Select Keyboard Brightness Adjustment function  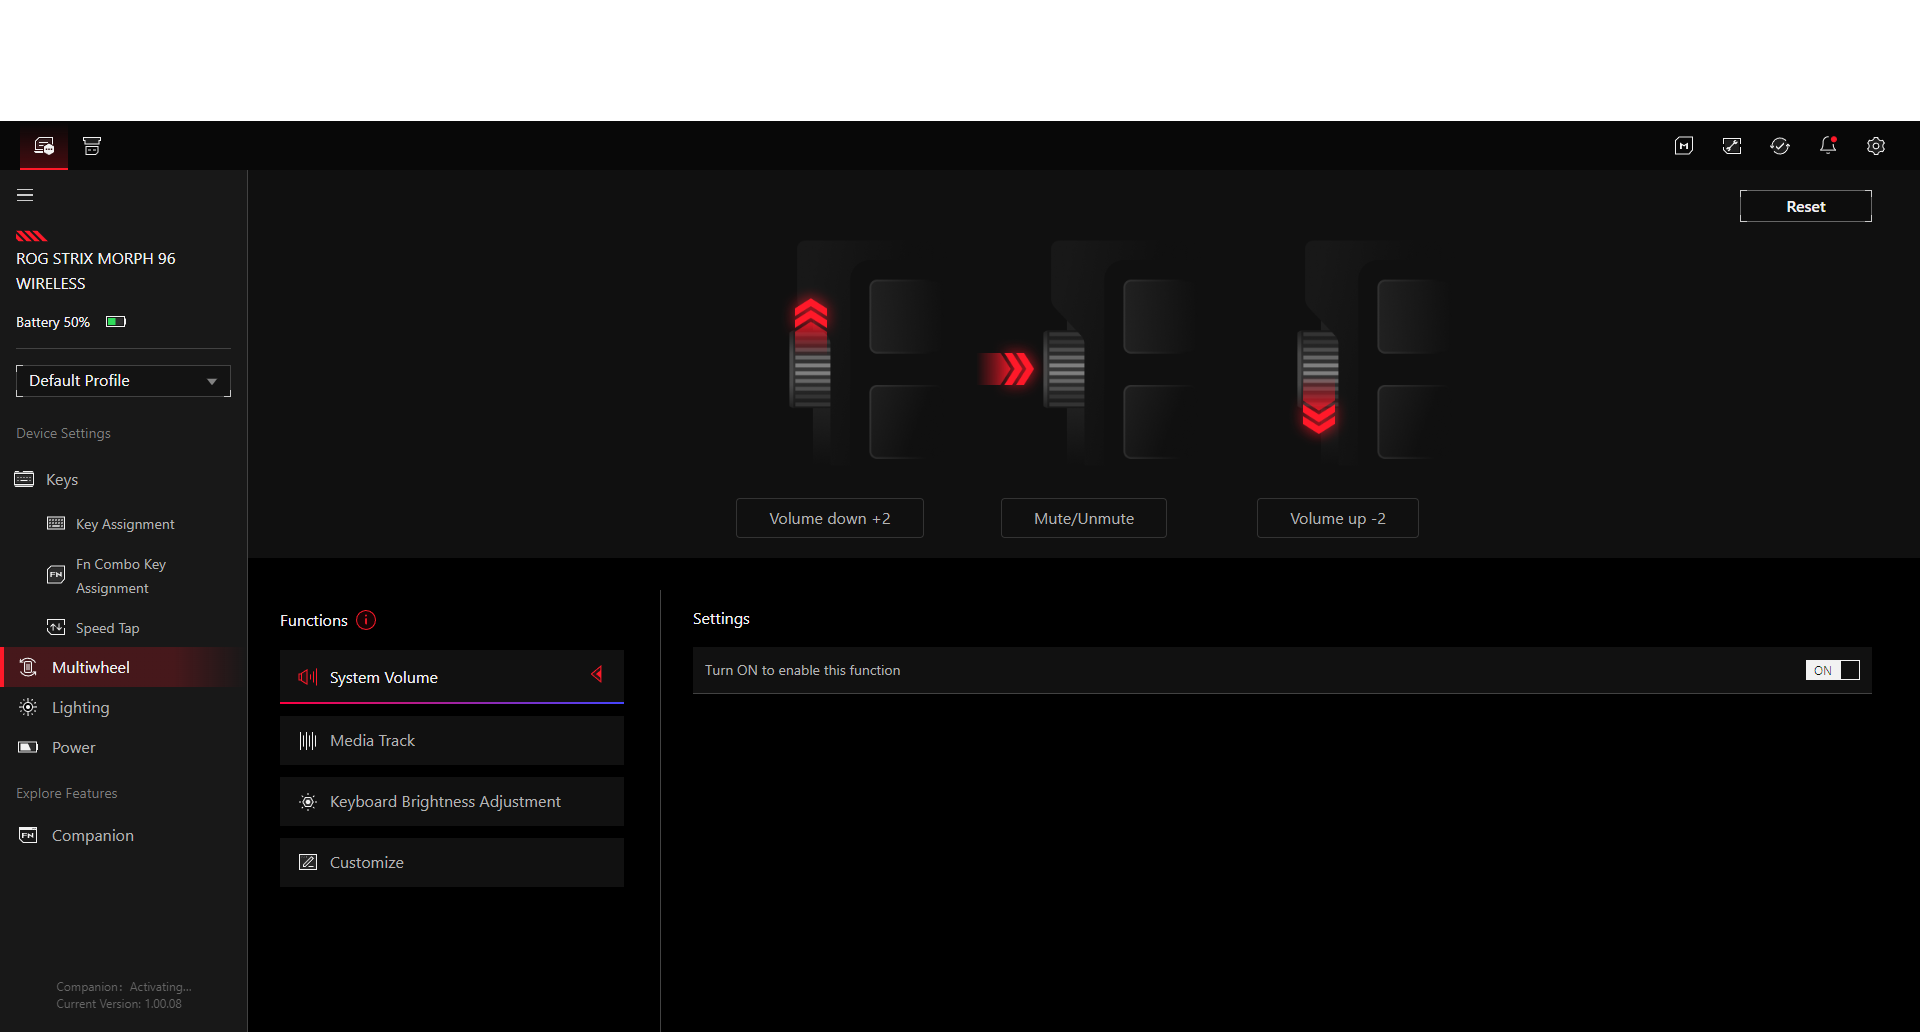[x=452, y=802]
